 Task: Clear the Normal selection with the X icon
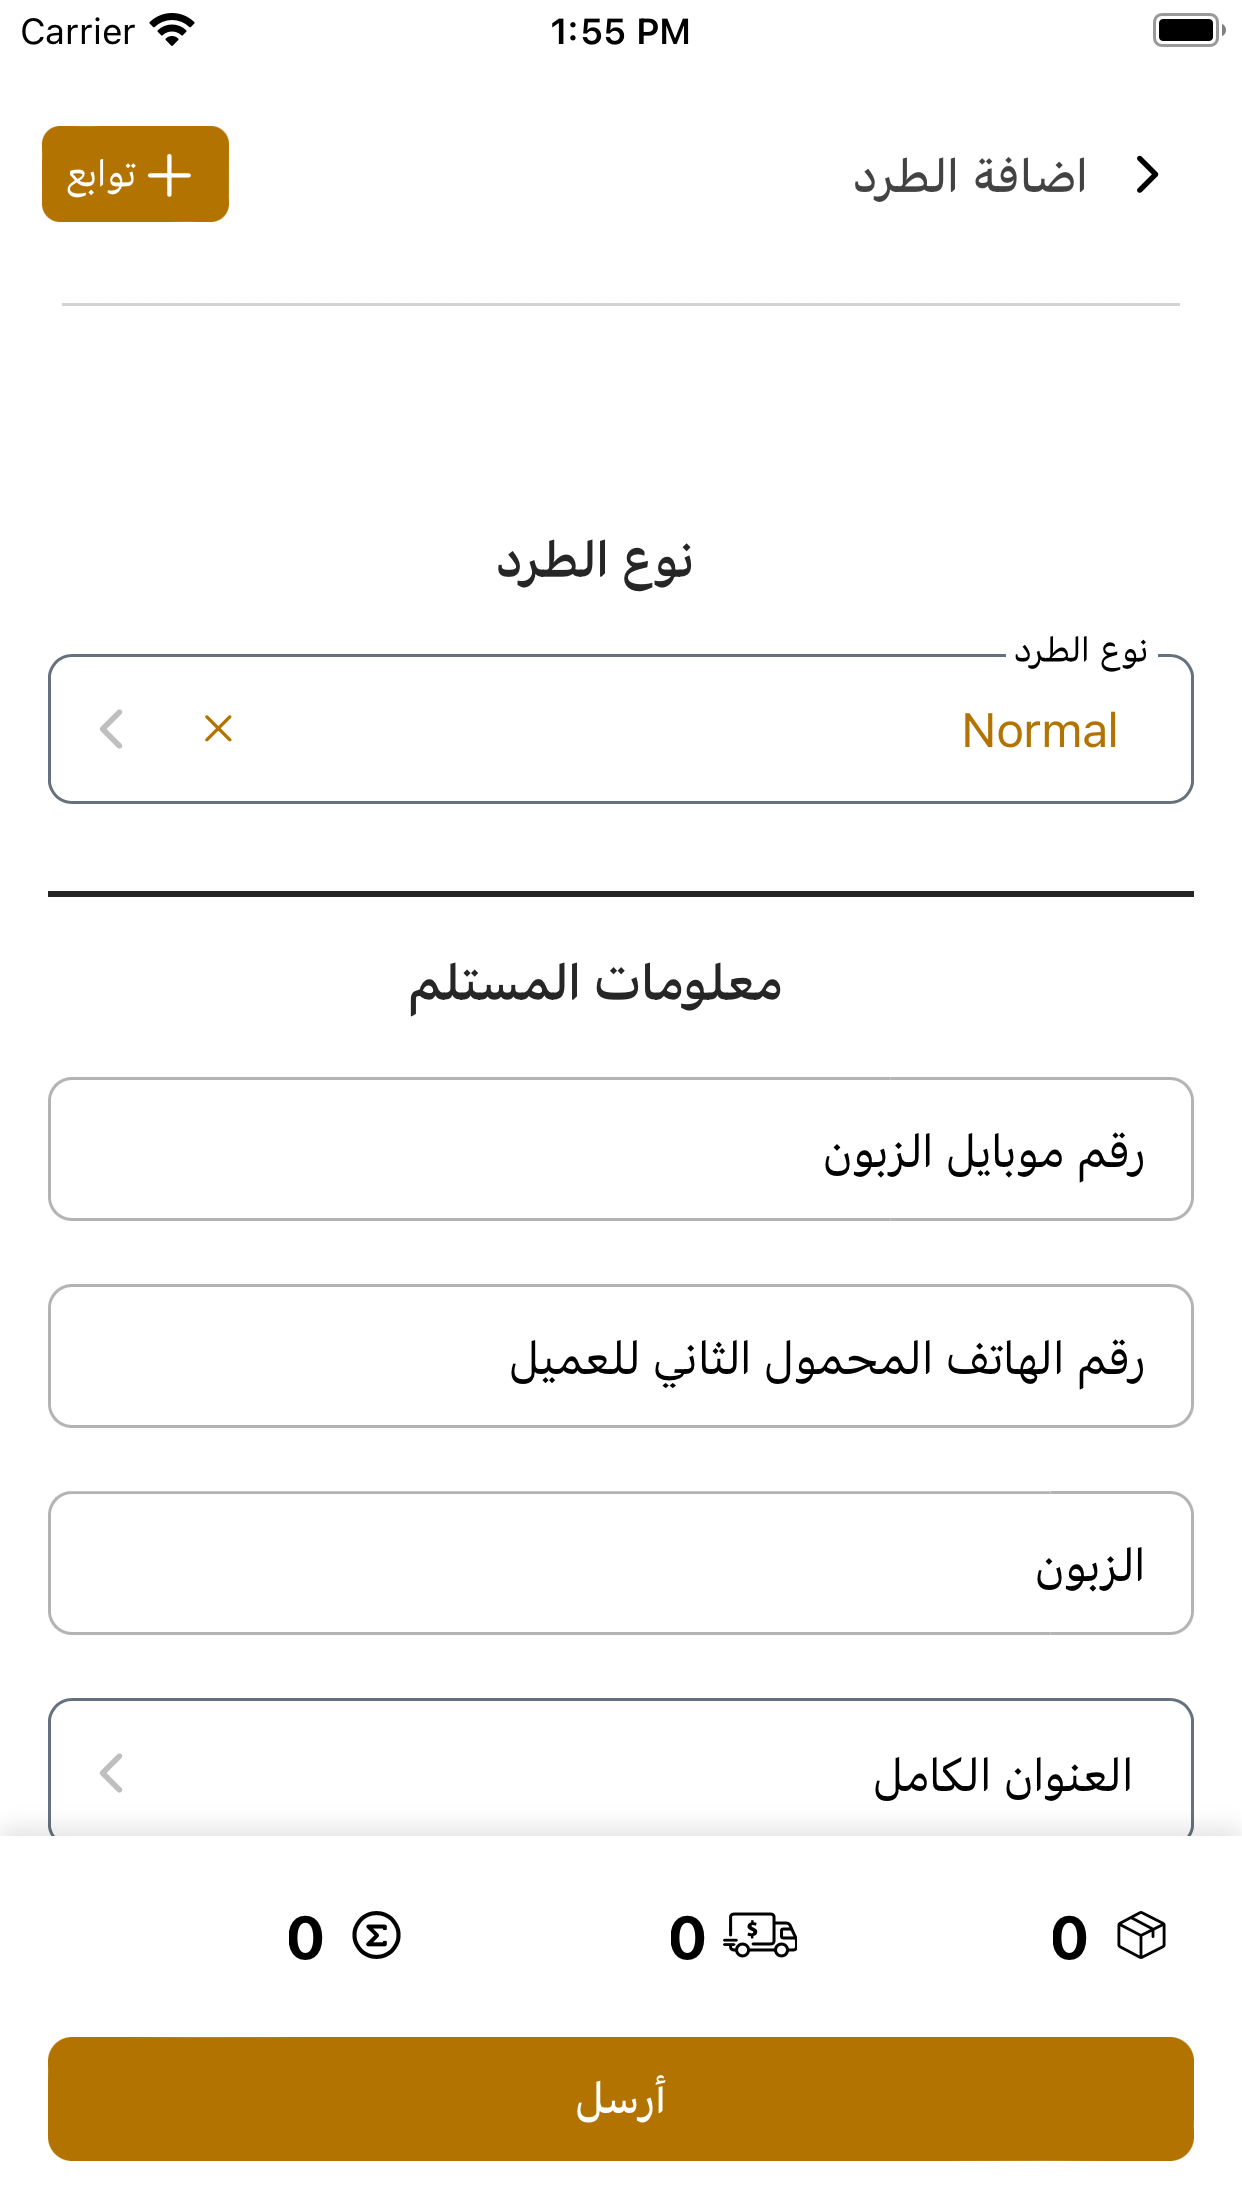click(218, 729)
